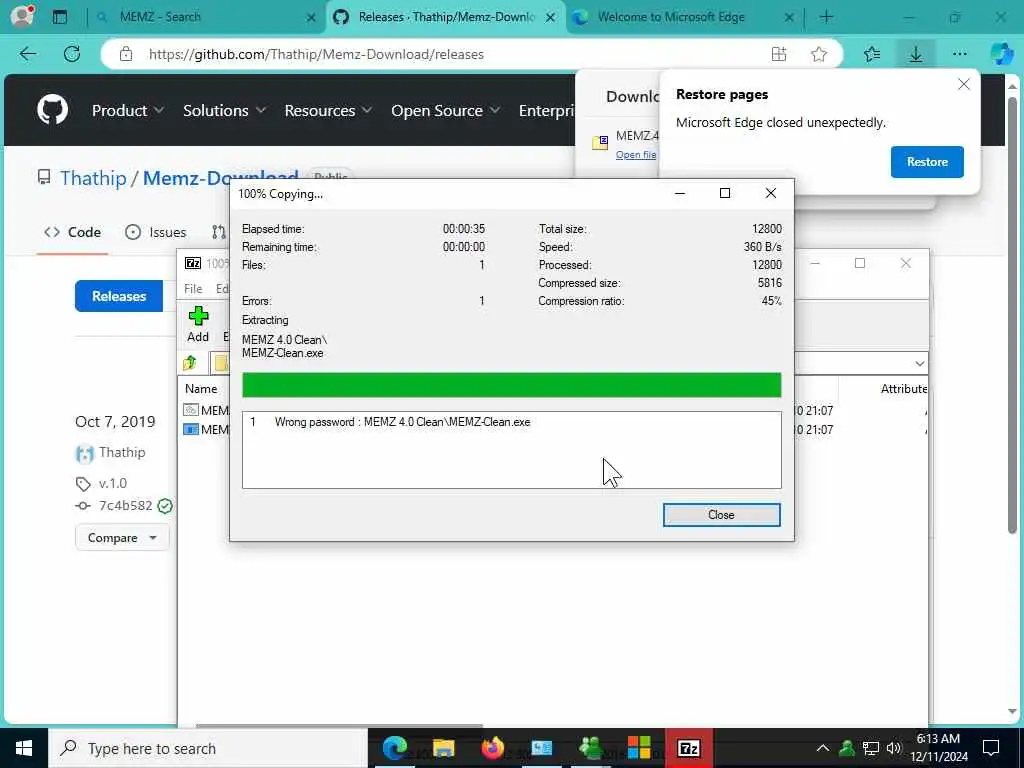This screenshot has height=768, width=1024.
Task: Click the MEMZ archive icon in Downloads panel
Action: (x=600, y=142)
